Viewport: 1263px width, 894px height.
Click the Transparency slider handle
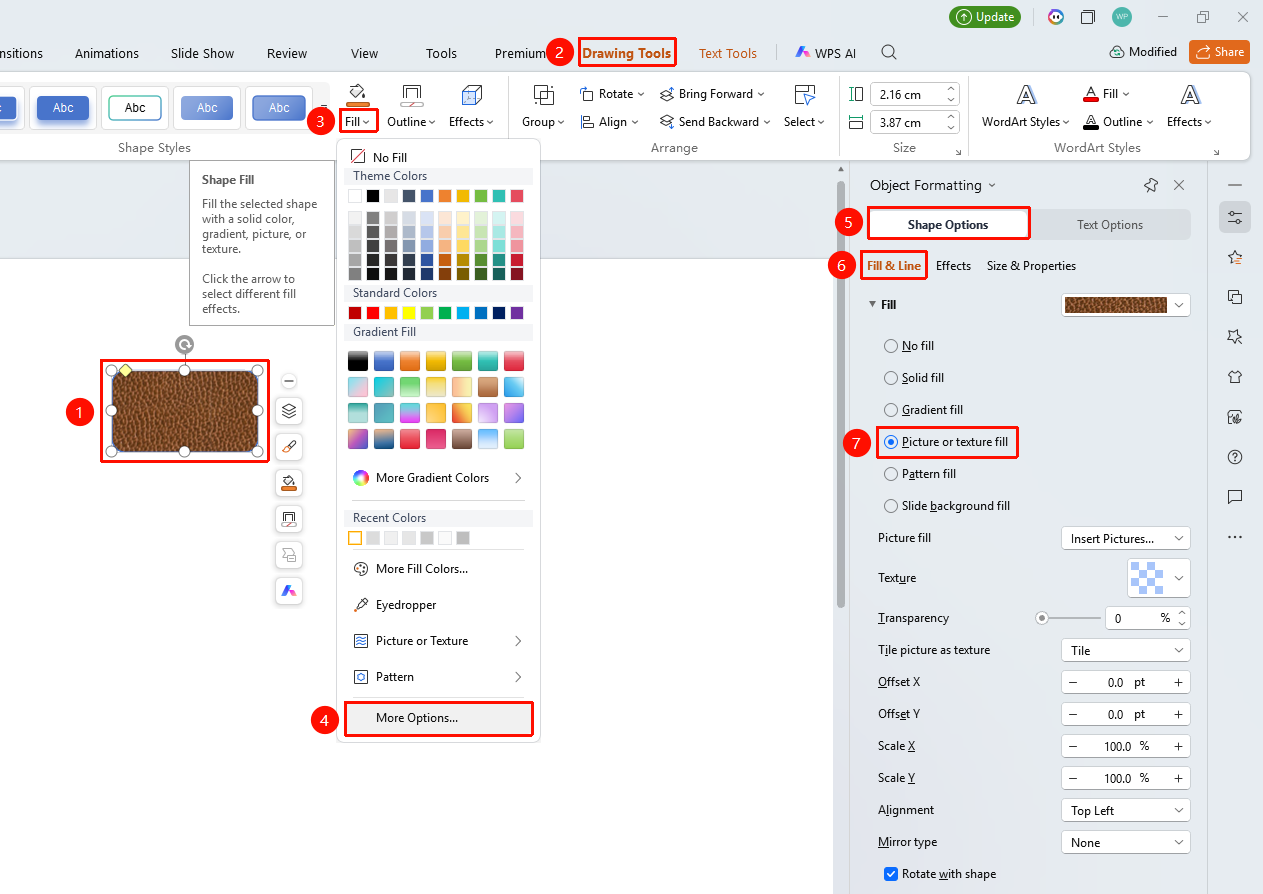tap(1042, 618)
